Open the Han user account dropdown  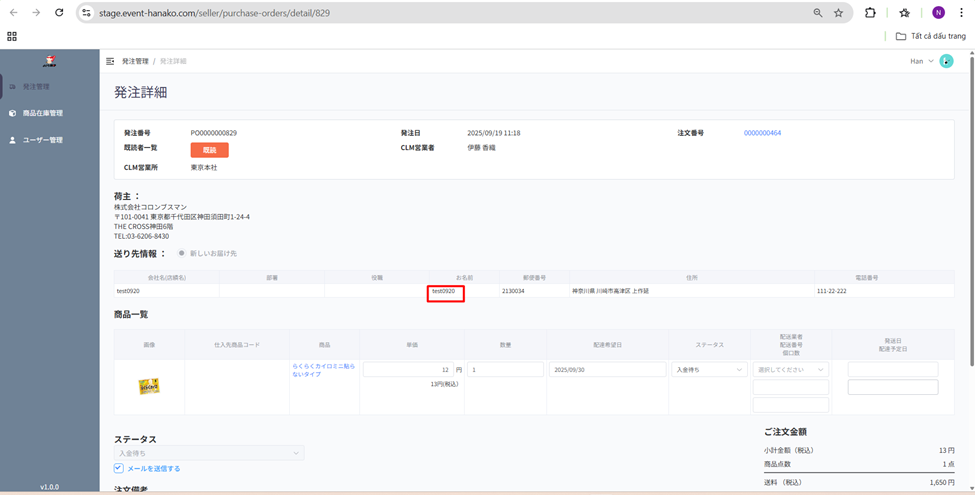coord(921,61)
